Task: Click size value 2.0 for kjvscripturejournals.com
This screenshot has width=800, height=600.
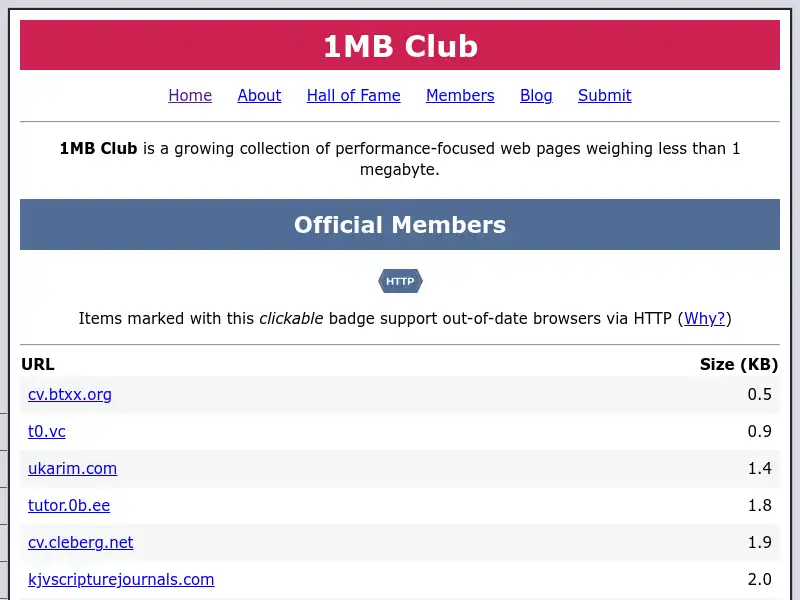Action: [x=760, y=580]
